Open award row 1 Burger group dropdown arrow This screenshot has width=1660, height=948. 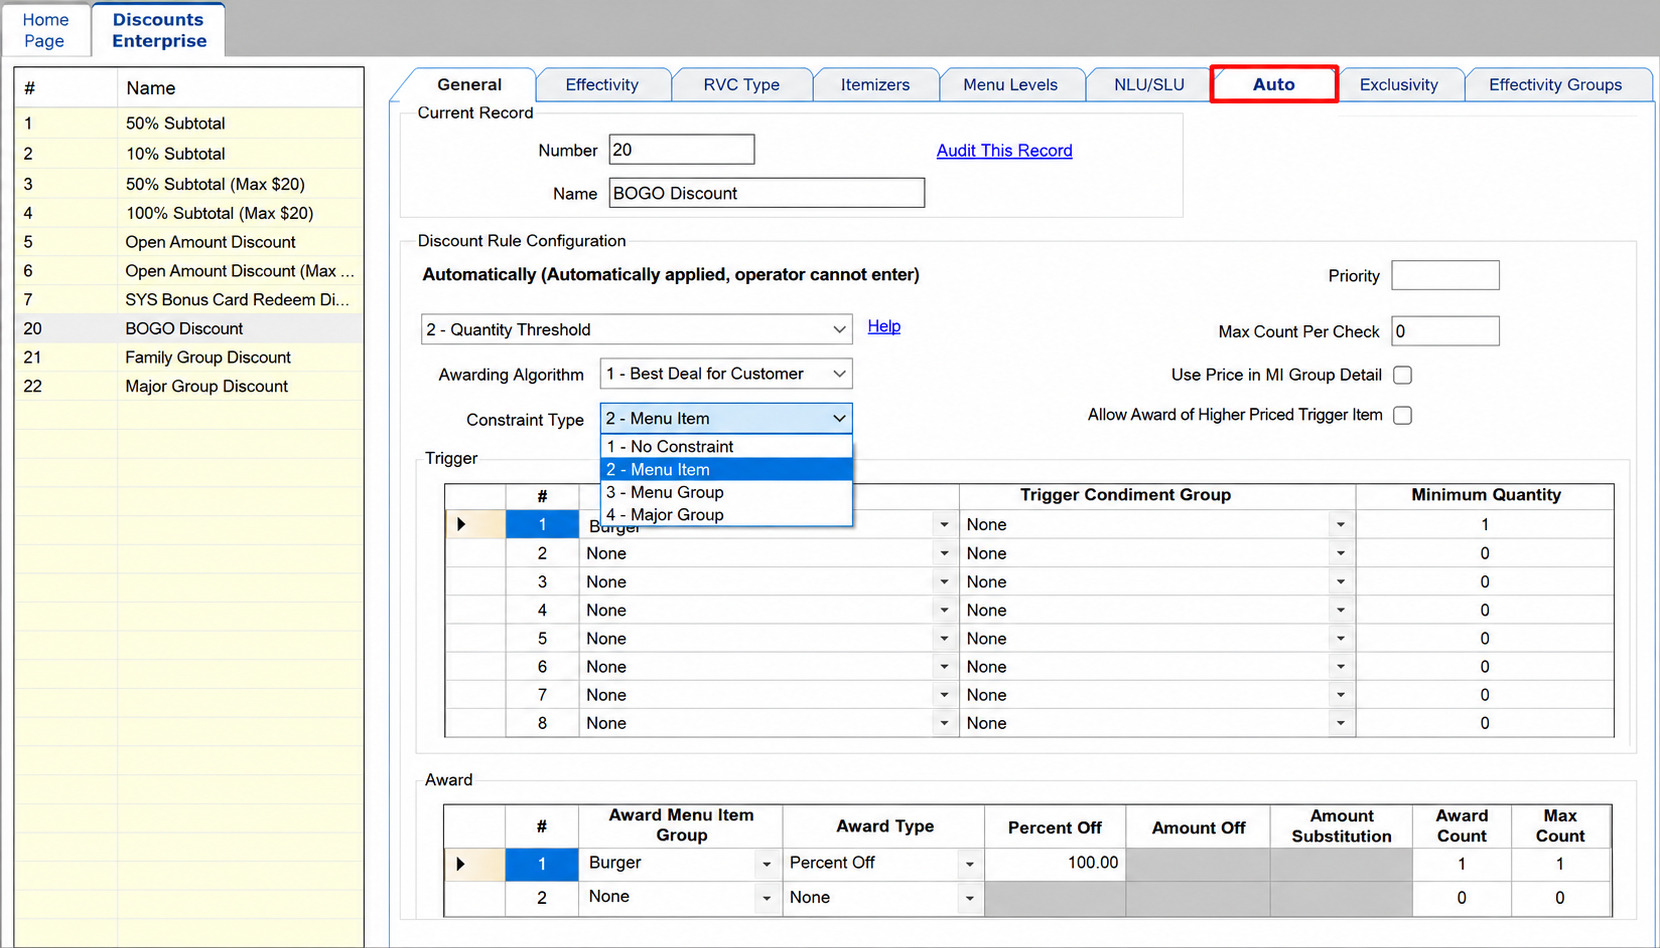(766, 864)
